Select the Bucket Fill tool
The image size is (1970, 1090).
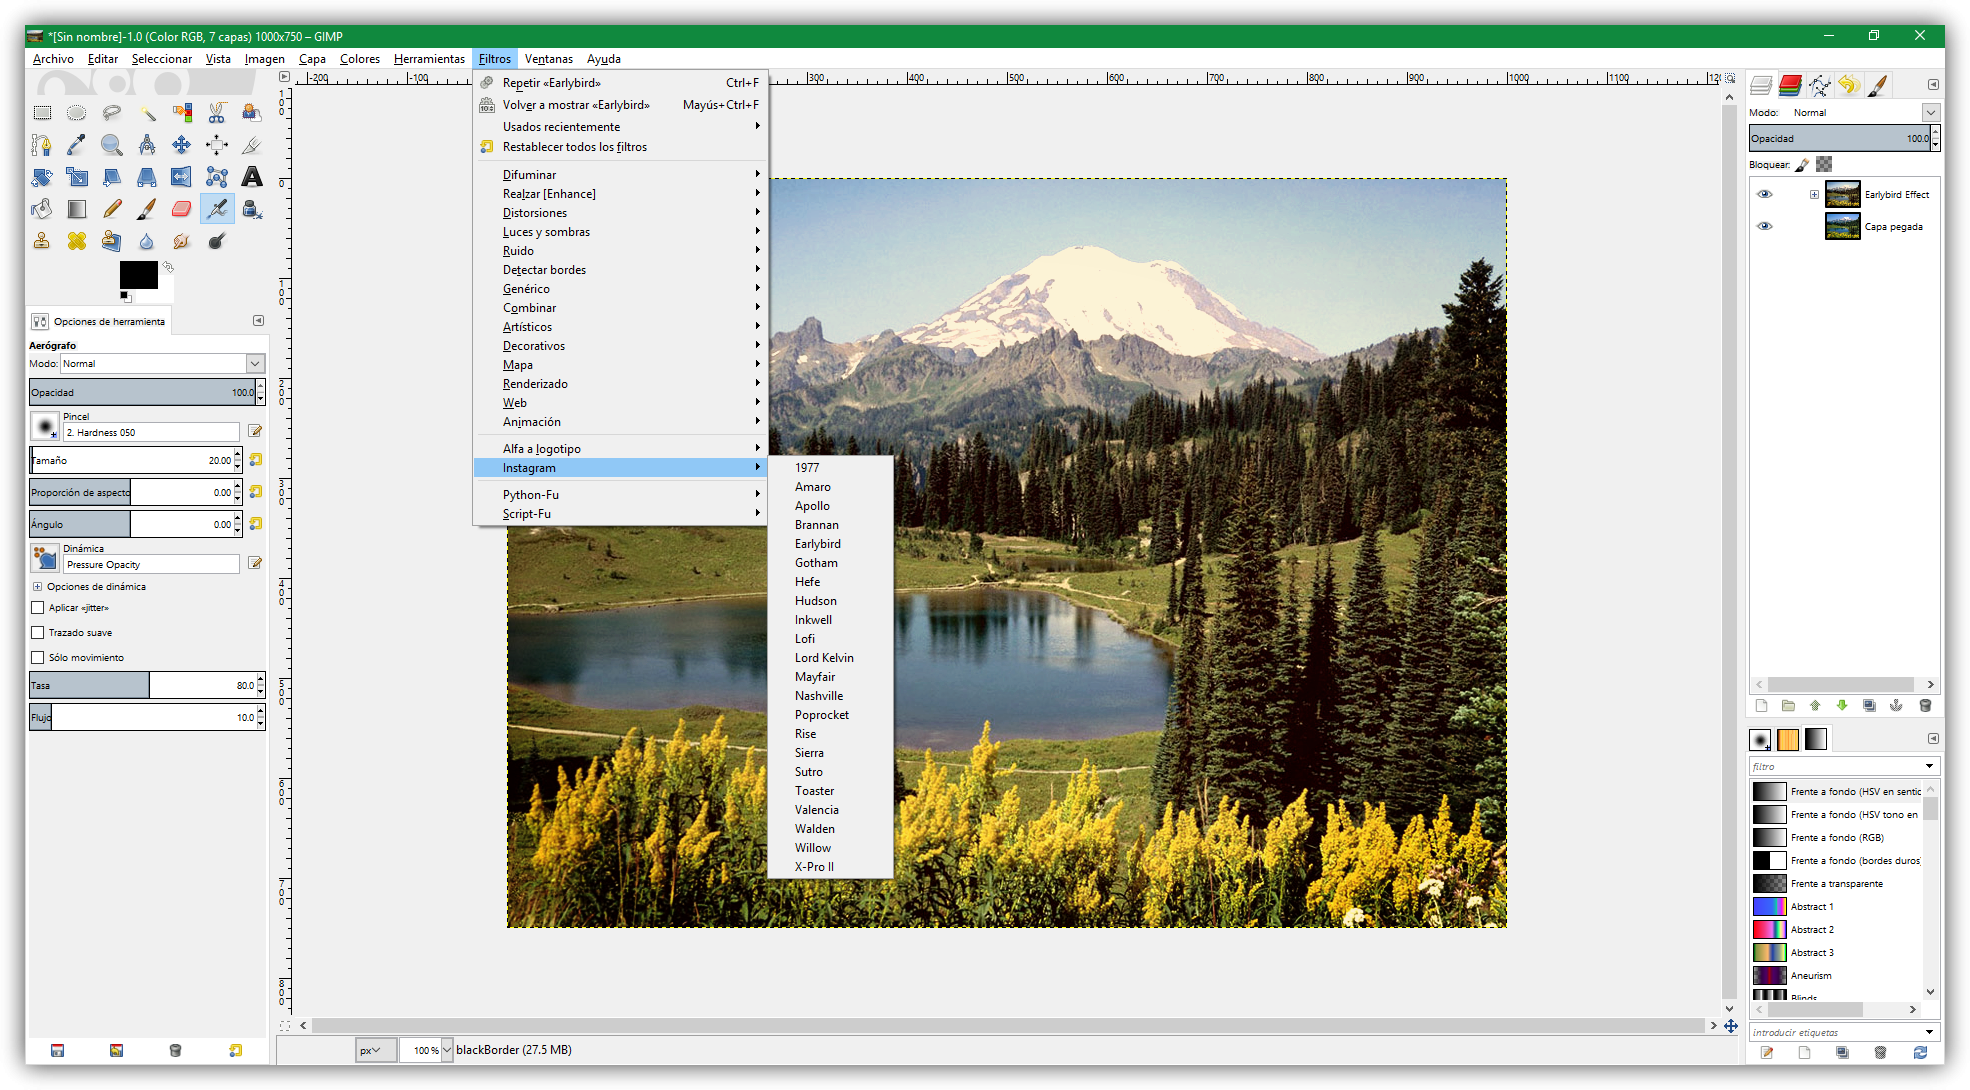(42, 209)
